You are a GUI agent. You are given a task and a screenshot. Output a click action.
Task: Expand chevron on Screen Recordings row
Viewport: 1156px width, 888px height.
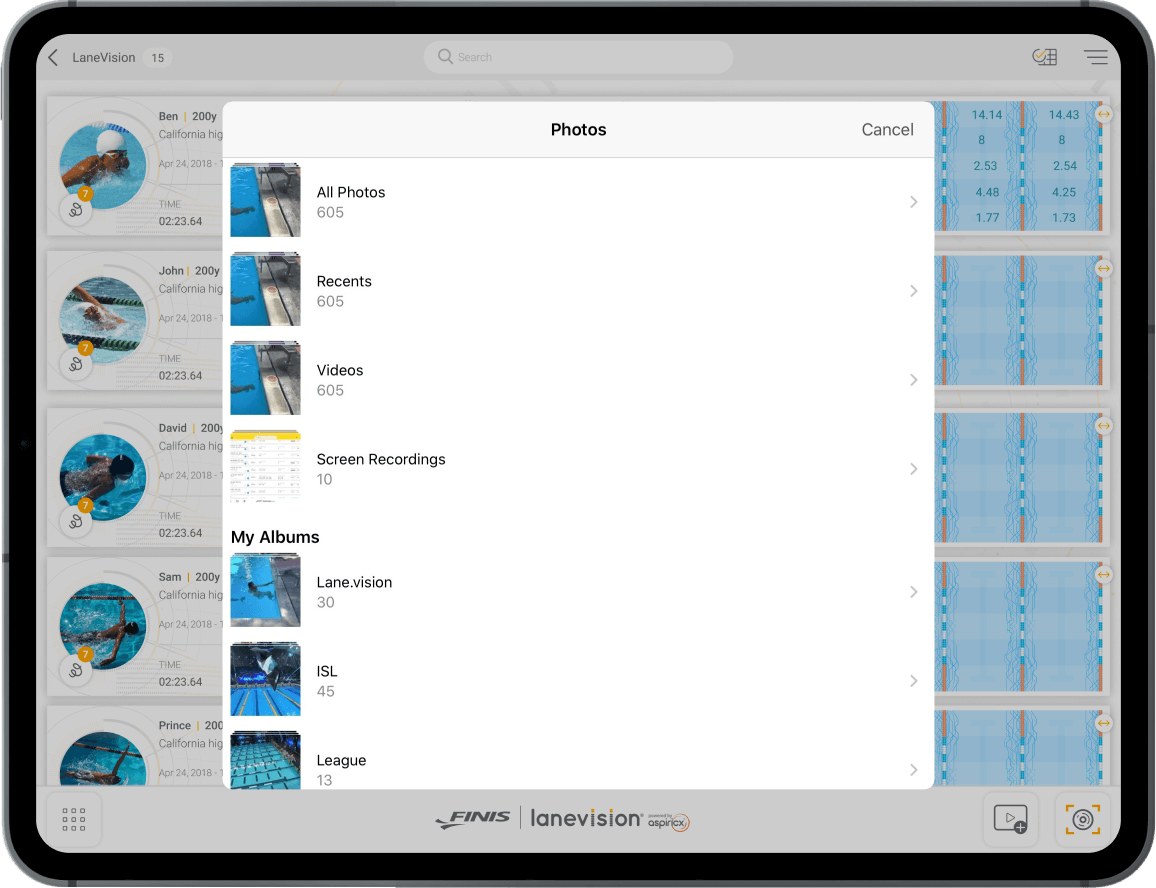(913, 469)
